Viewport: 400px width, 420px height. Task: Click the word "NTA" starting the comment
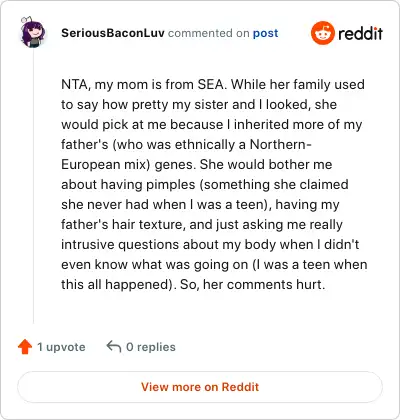tap(74, 84)
